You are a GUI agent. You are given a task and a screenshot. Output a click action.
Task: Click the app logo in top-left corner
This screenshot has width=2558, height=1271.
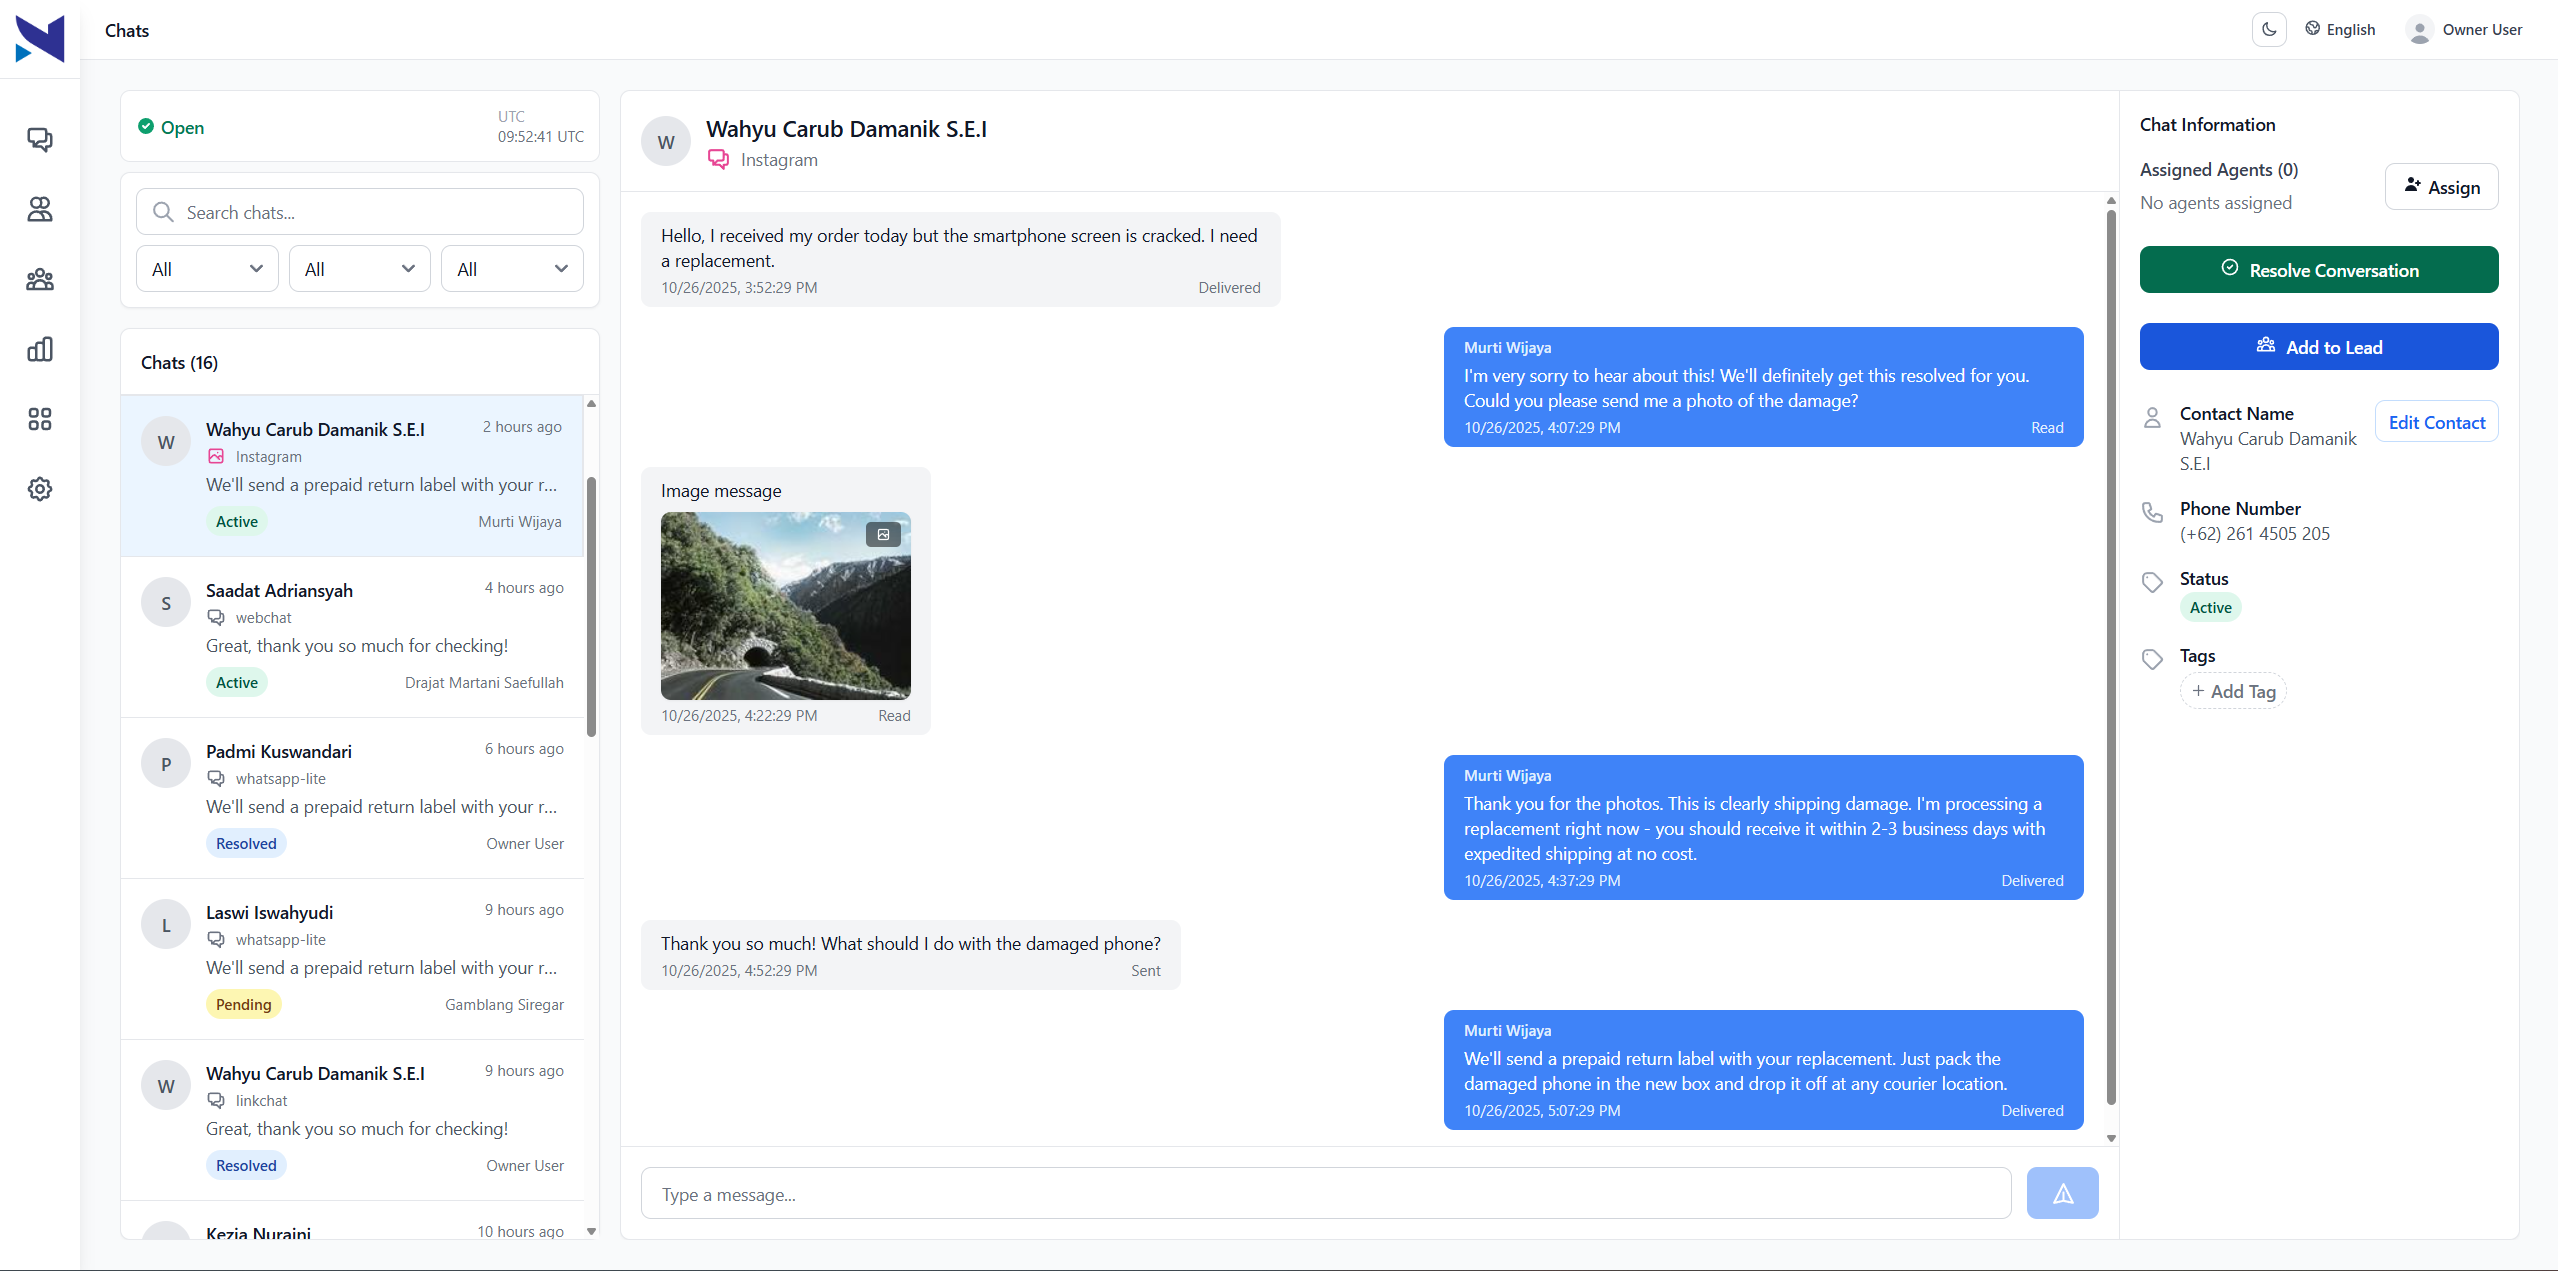pos(40,39)
